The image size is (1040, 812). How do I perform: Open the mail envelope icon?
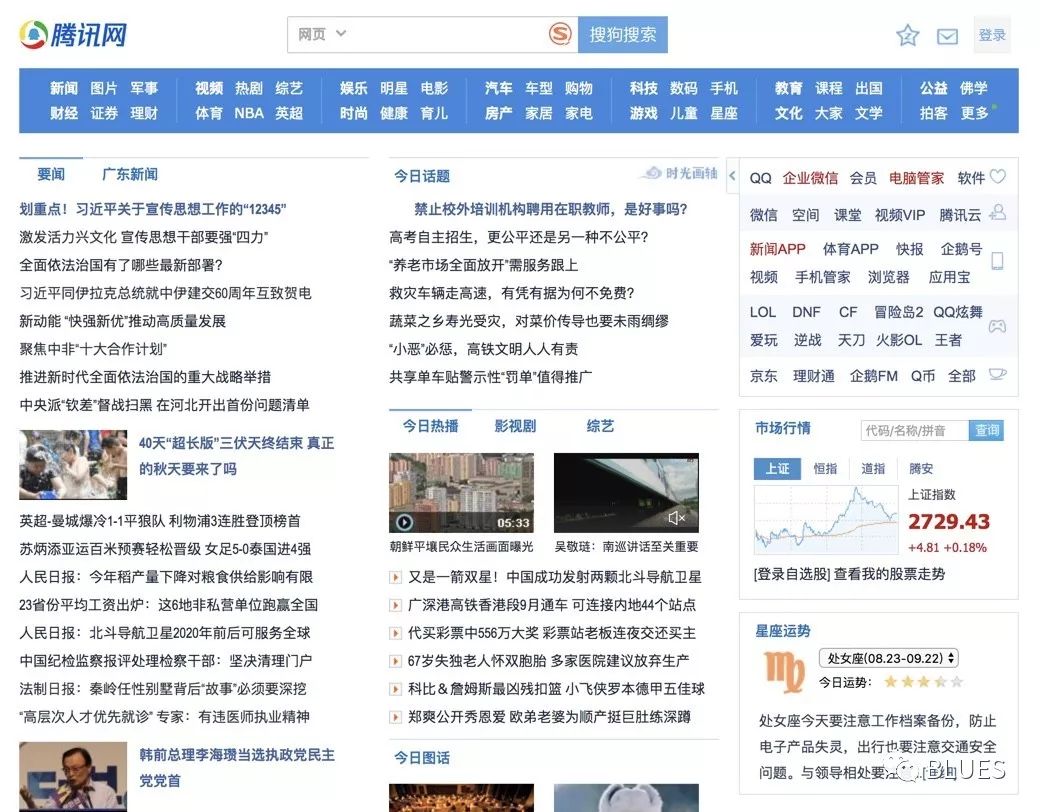click(x=947, y=36)
